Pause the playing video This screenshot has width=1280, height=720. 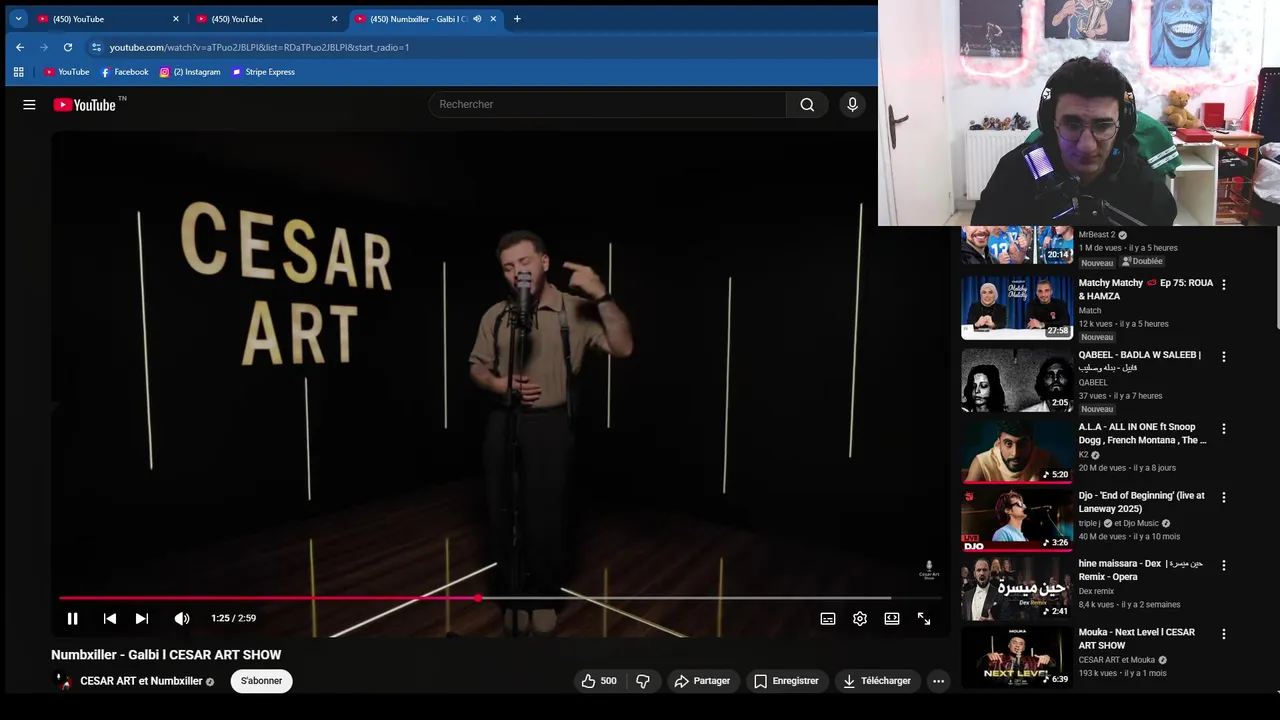pyautogui.click(x=72, y=619)
